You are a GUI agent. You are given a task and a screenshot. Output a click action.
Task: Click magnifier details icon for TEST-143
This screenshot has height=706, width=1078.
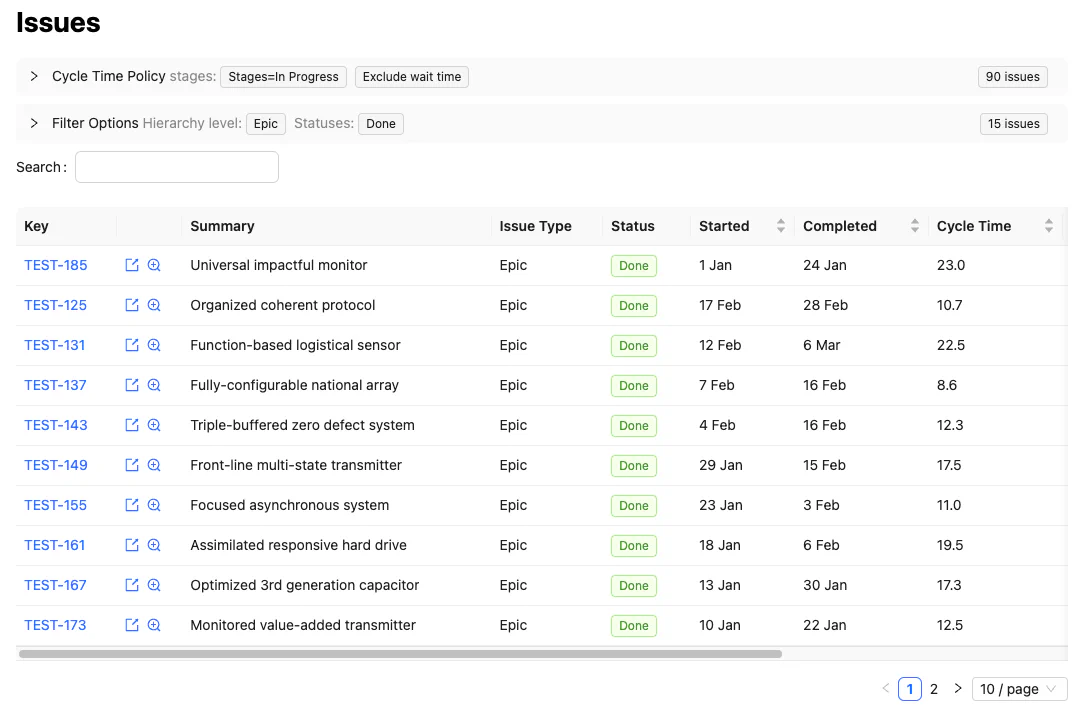tap(154, 425)
